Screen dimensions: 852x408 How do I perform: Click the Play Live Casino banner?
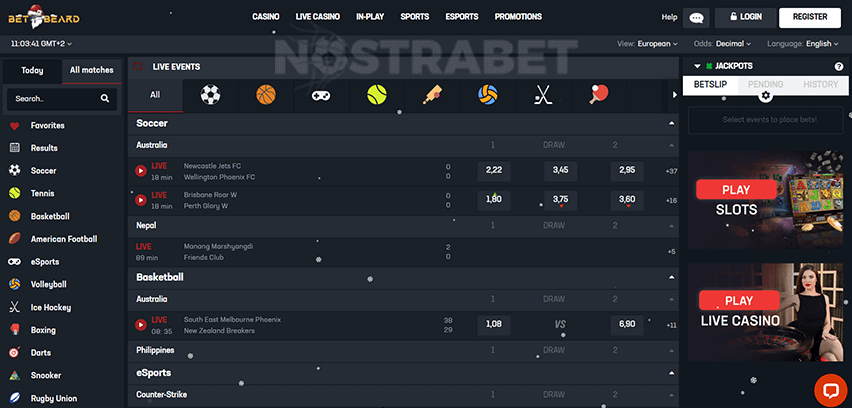click(766, 312)
